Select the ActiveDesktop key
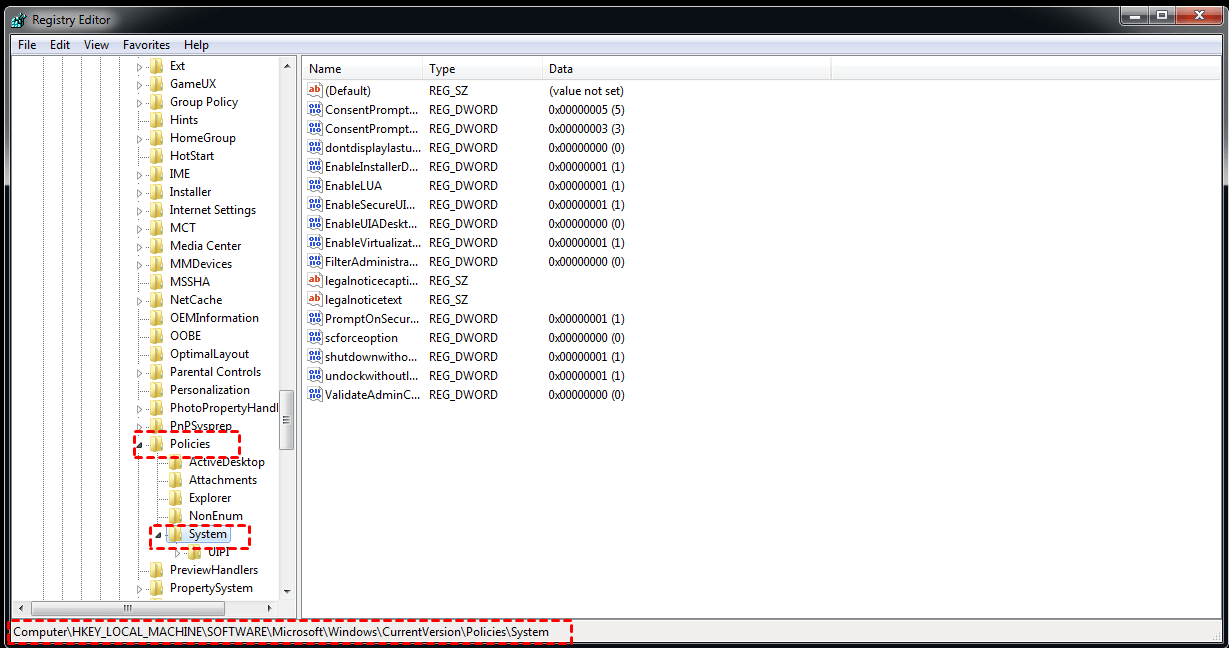This screenshot has width=1229, height=648. [227, 462]
